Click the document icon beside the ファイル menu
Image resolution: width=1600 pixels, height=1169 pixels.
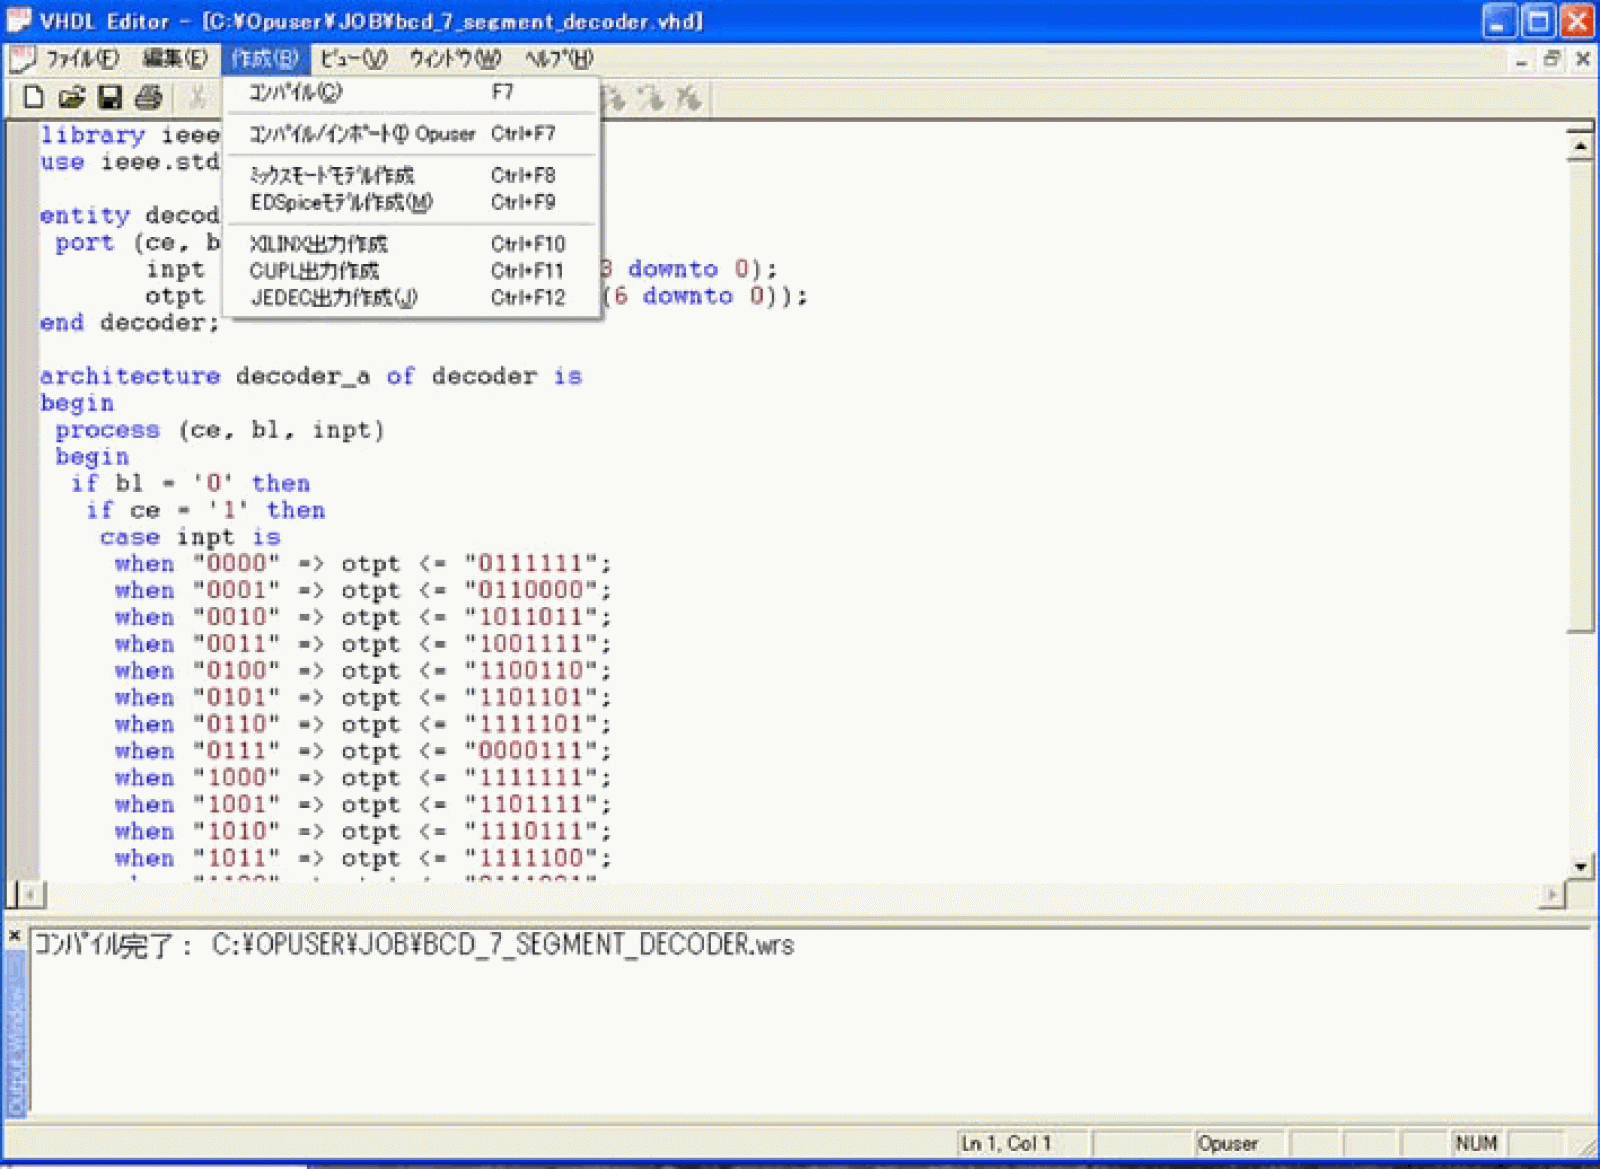[23, 59]
